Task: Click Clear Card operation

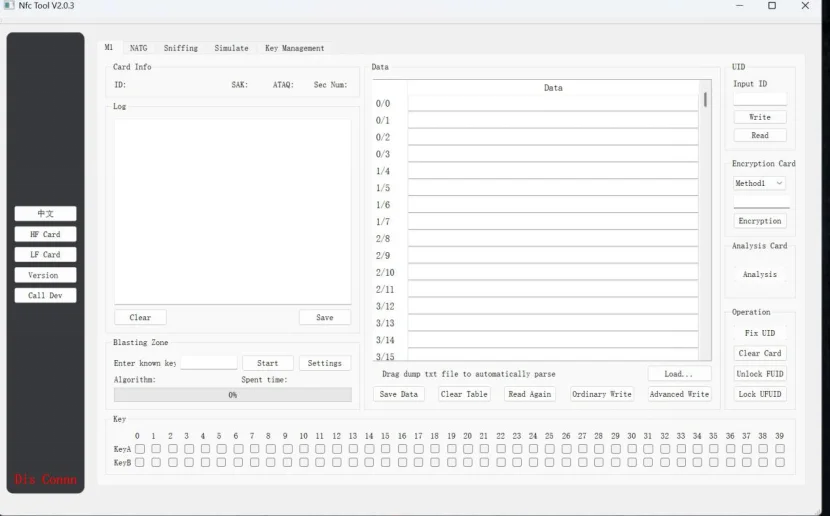Action: pyautogui.click(x=760, y=353)
